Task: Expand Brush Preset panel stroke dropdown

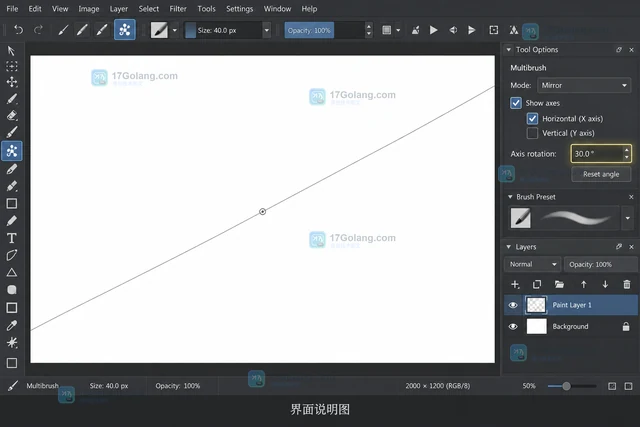Action: tap(627, 218)
